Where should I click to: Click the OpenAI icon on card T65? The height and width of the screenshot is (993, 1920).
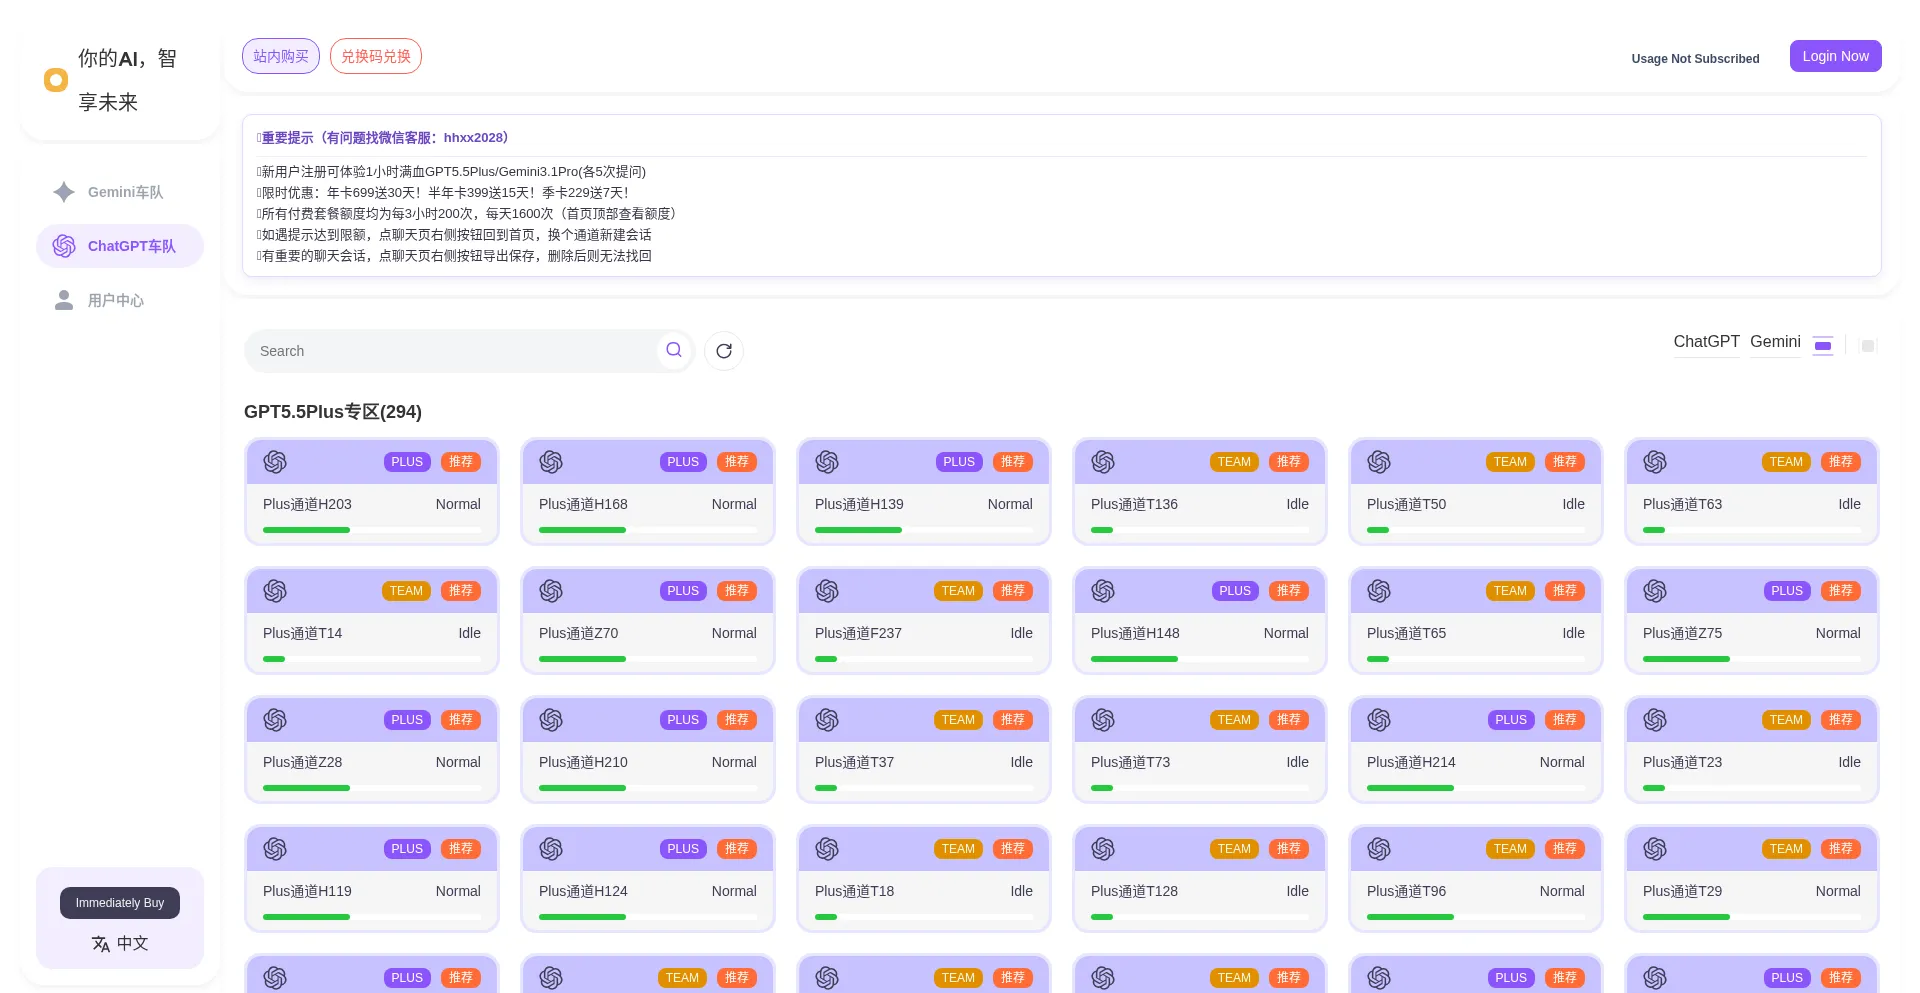click(1379, 591)
